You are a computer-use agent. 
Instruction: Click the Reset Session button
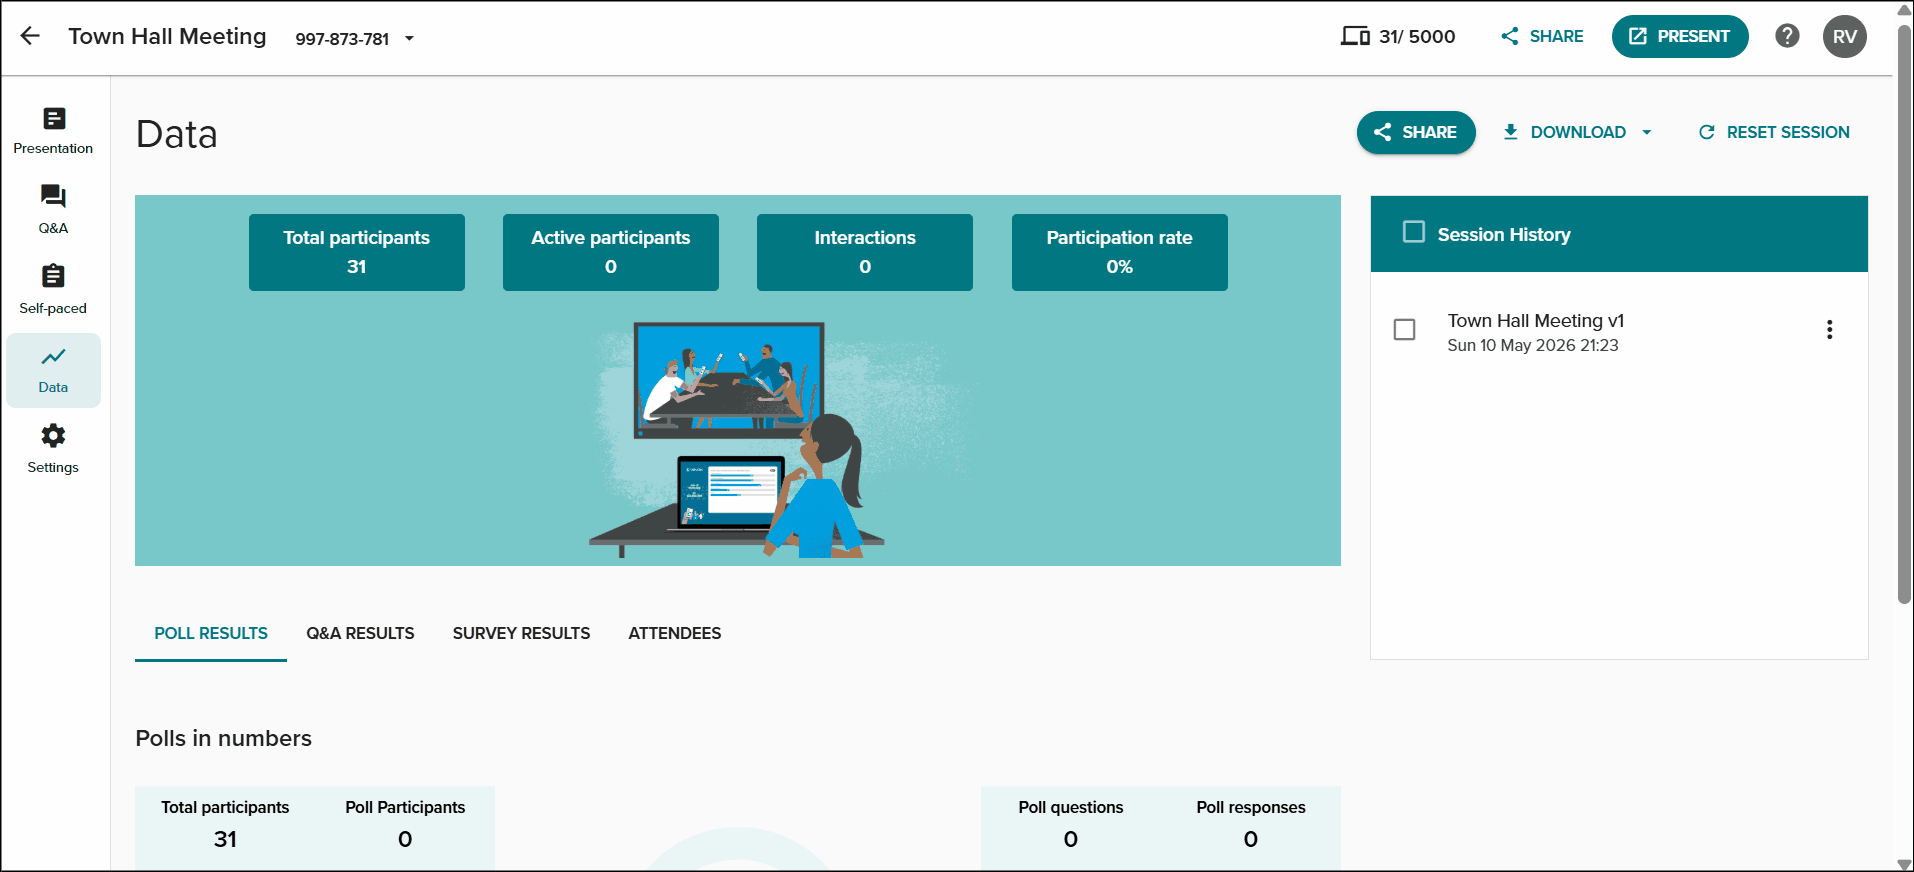1773,132
